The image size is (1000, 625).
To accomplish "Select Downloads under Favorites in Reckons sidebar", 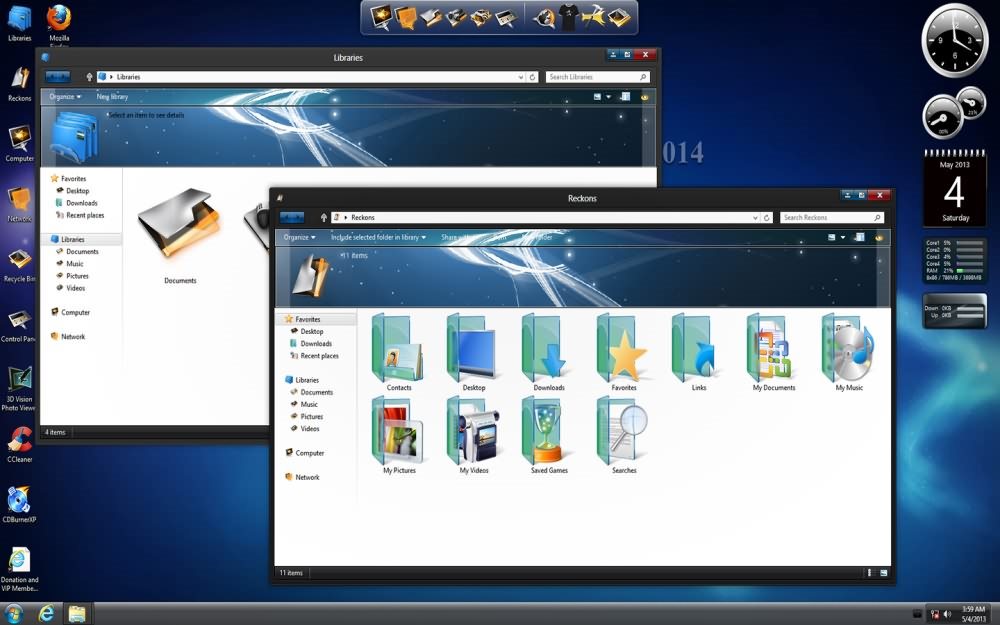I will click(316, 343).
